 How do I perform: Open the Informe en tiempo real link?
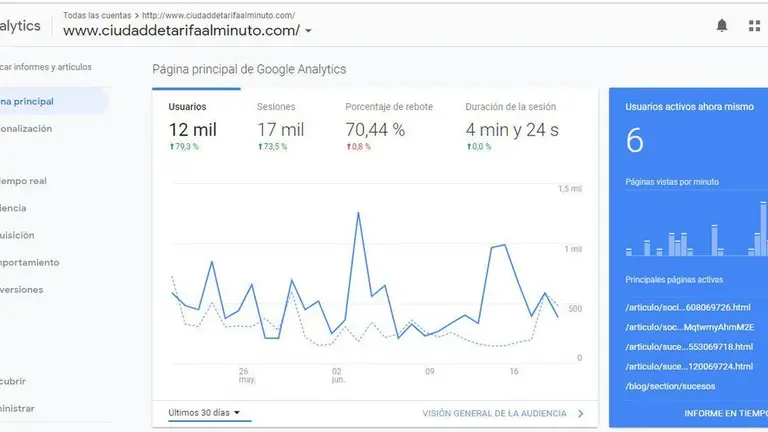point(726,414)
